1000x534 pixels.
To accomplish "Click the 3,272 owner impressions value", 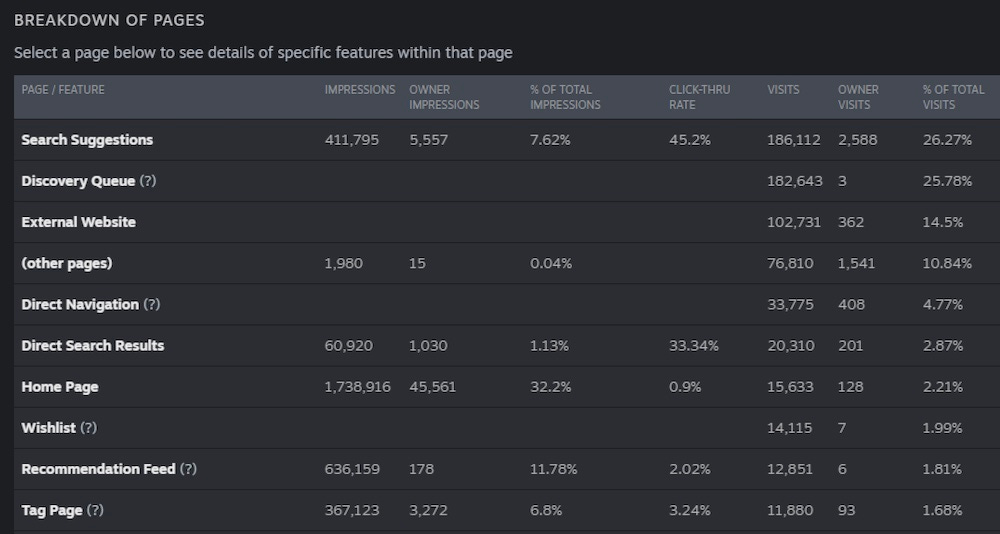I will tap(428, 510).
